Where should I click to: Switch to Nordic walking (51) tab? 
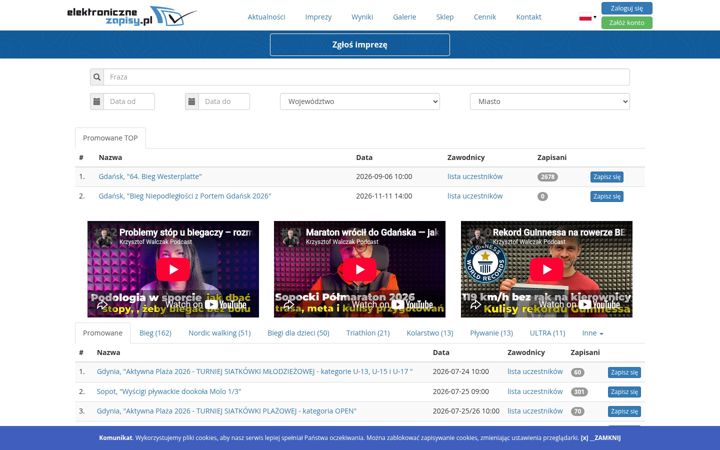pyautogui.click(x=219, y=333)
